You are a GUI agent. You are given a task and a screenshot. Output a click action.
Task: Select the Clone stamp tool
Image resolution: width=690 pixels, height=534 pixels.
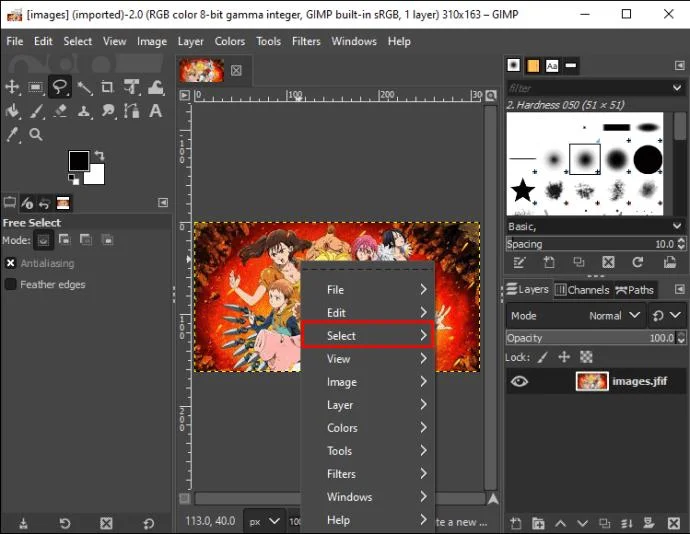click(84, 111)
